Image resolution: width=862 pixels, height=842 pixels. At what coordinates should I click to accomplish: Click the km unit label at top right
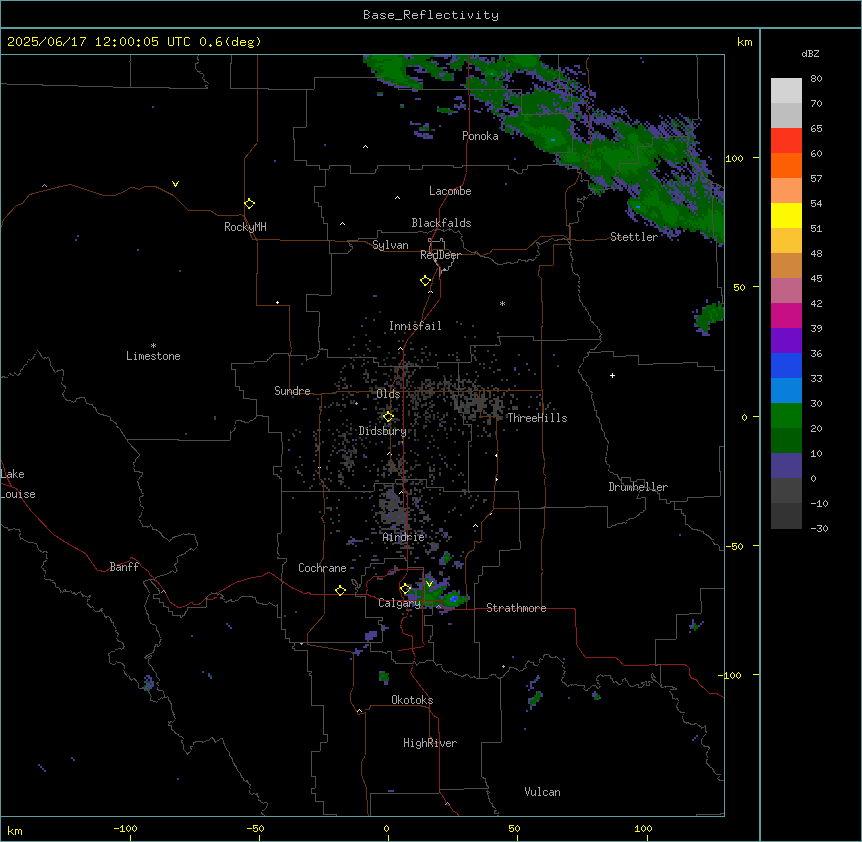coord(744,42)
